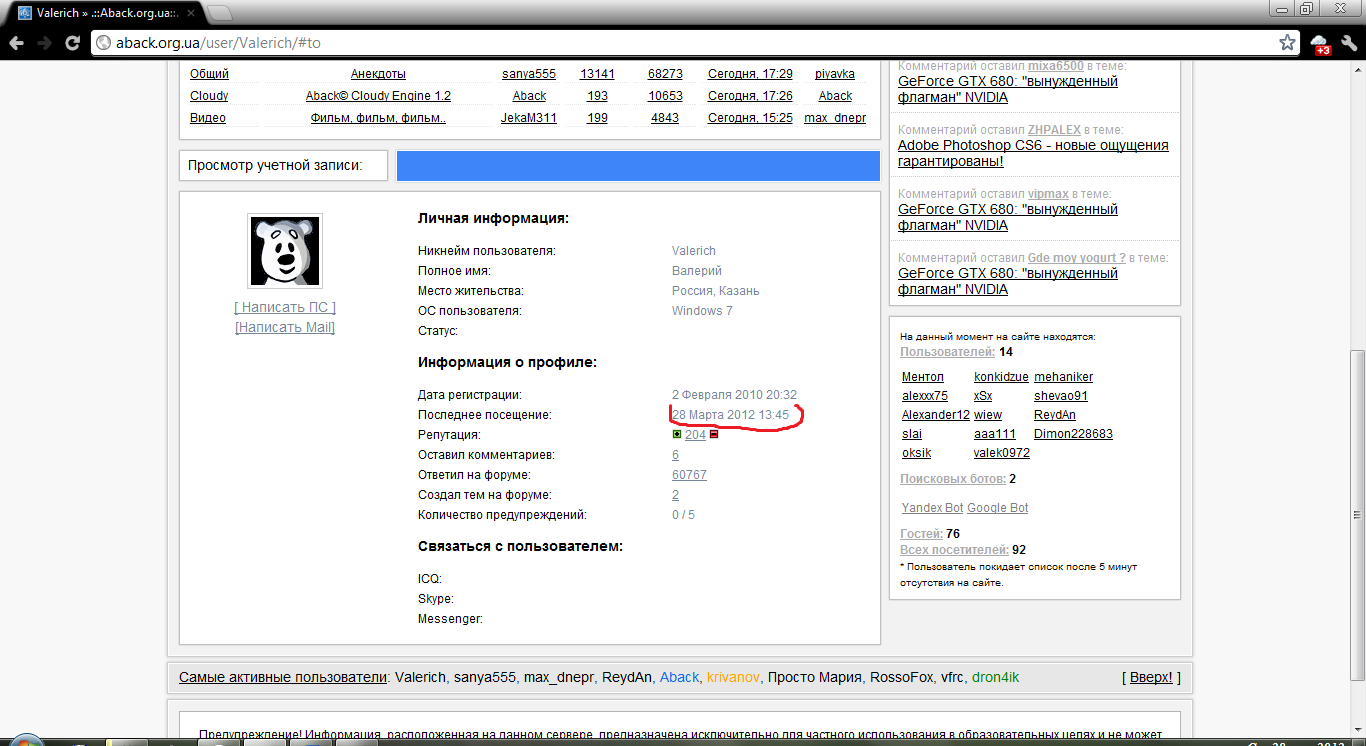Click the Google Bot link

998,508
